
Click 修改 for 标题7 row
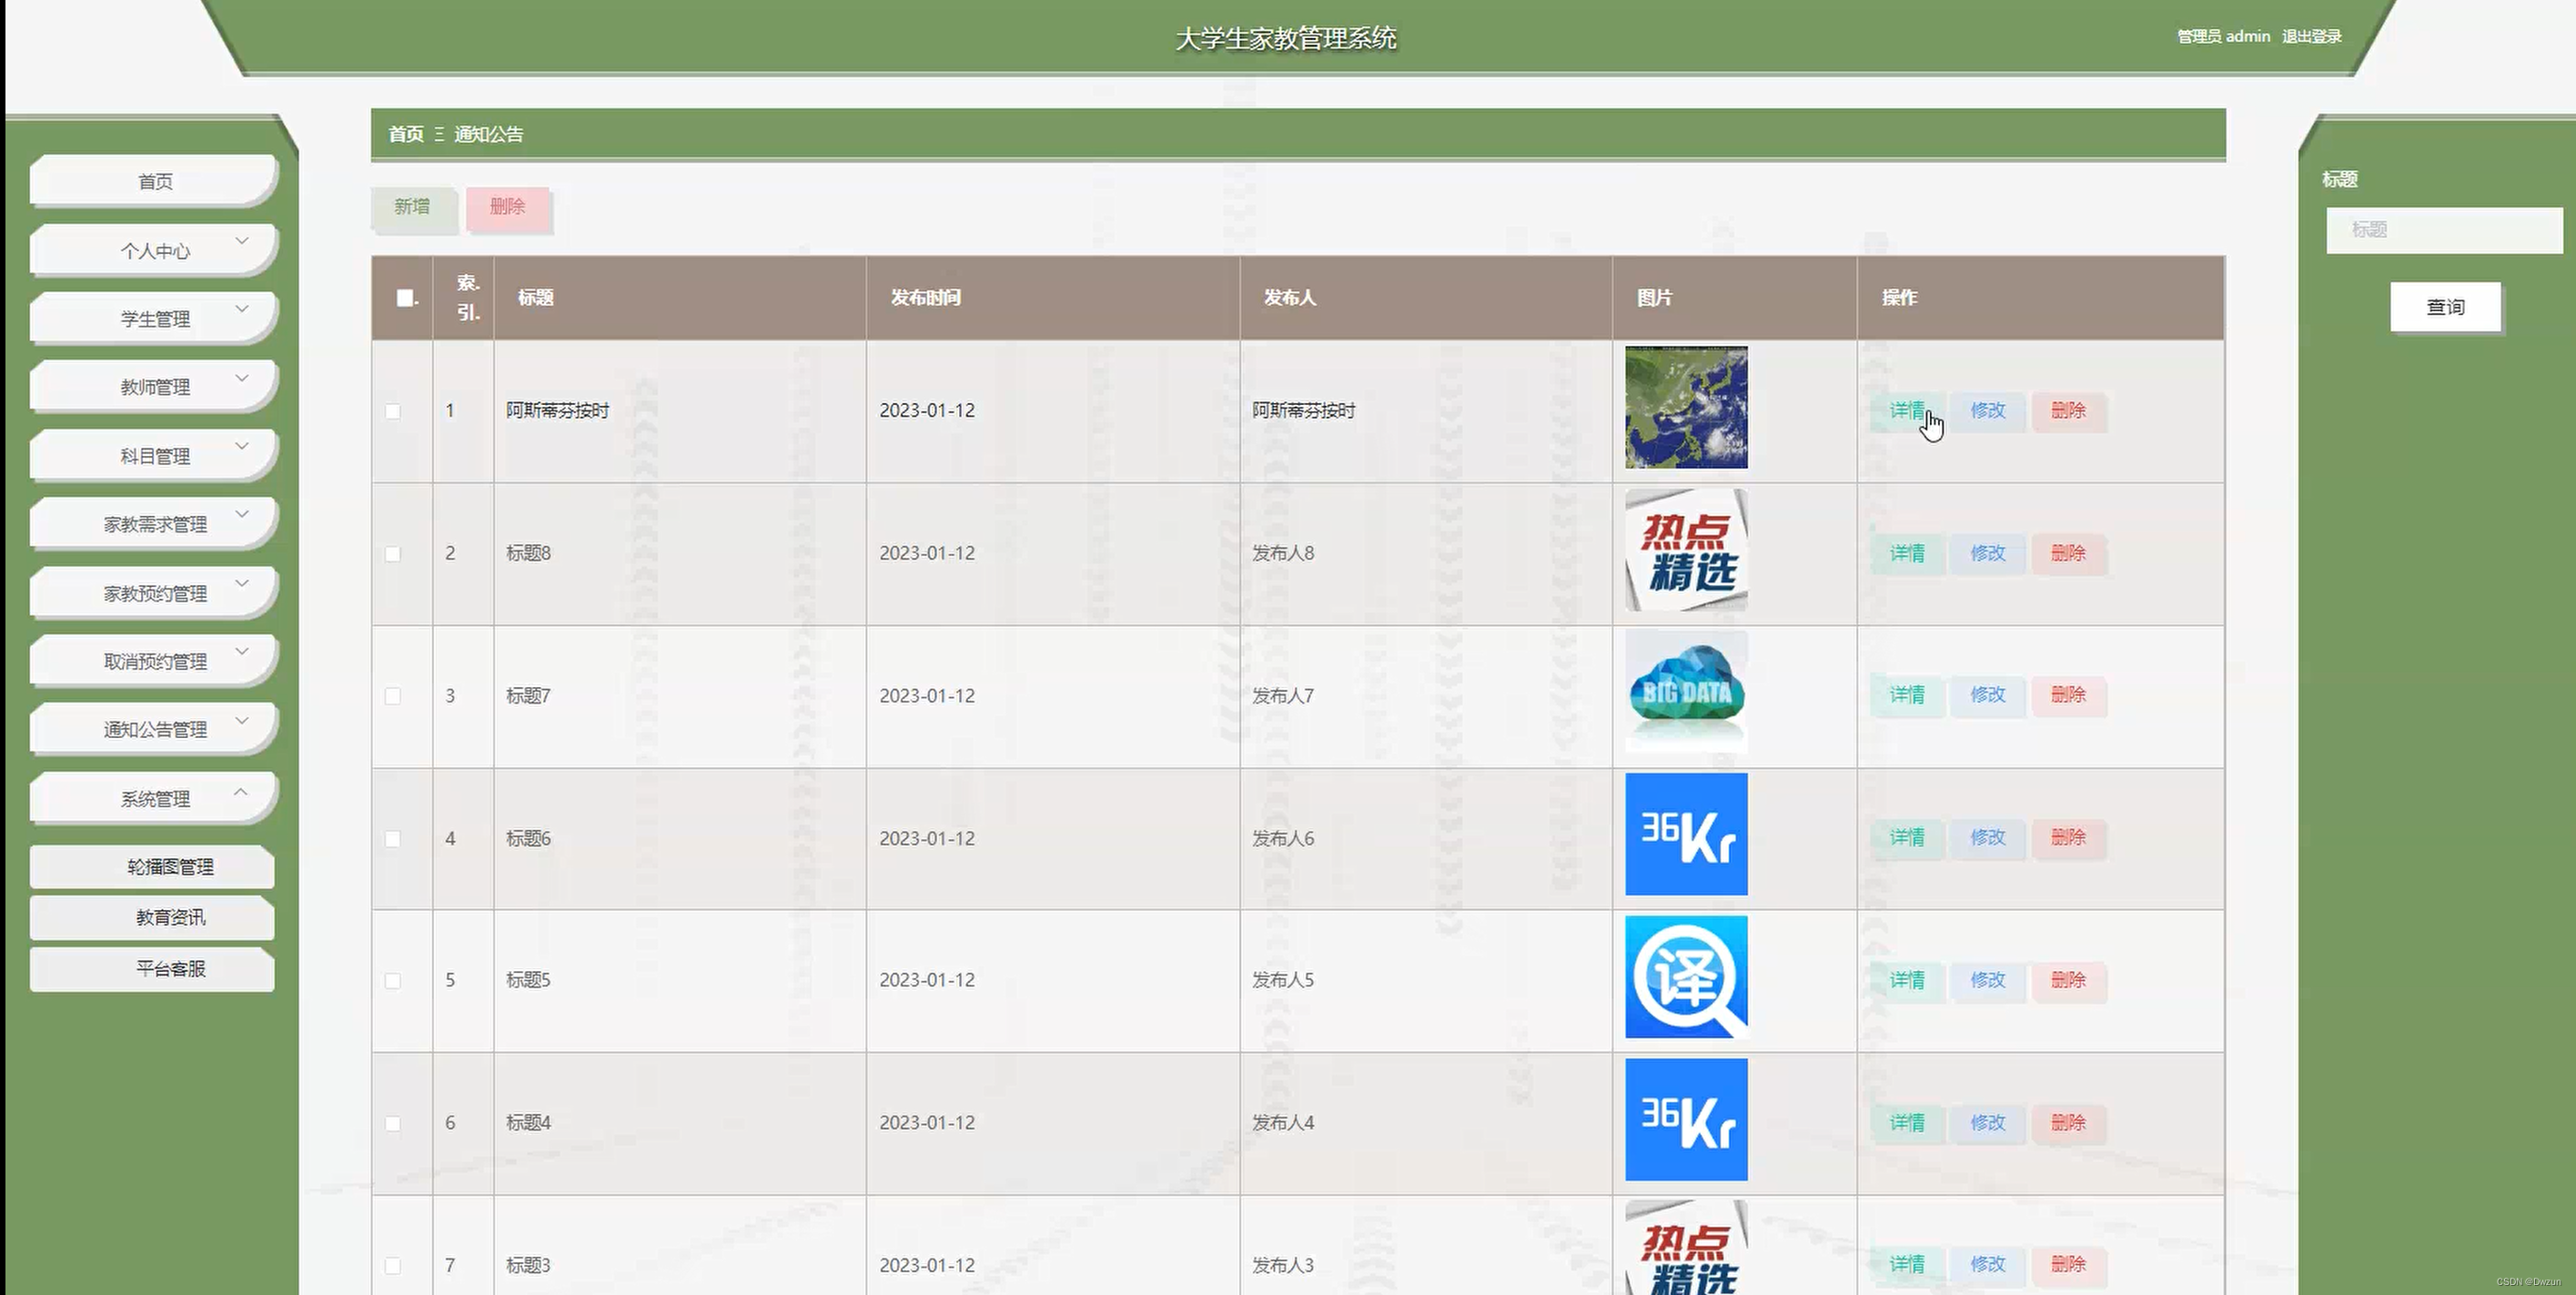pyautogui.click(x=1988, y=695)
